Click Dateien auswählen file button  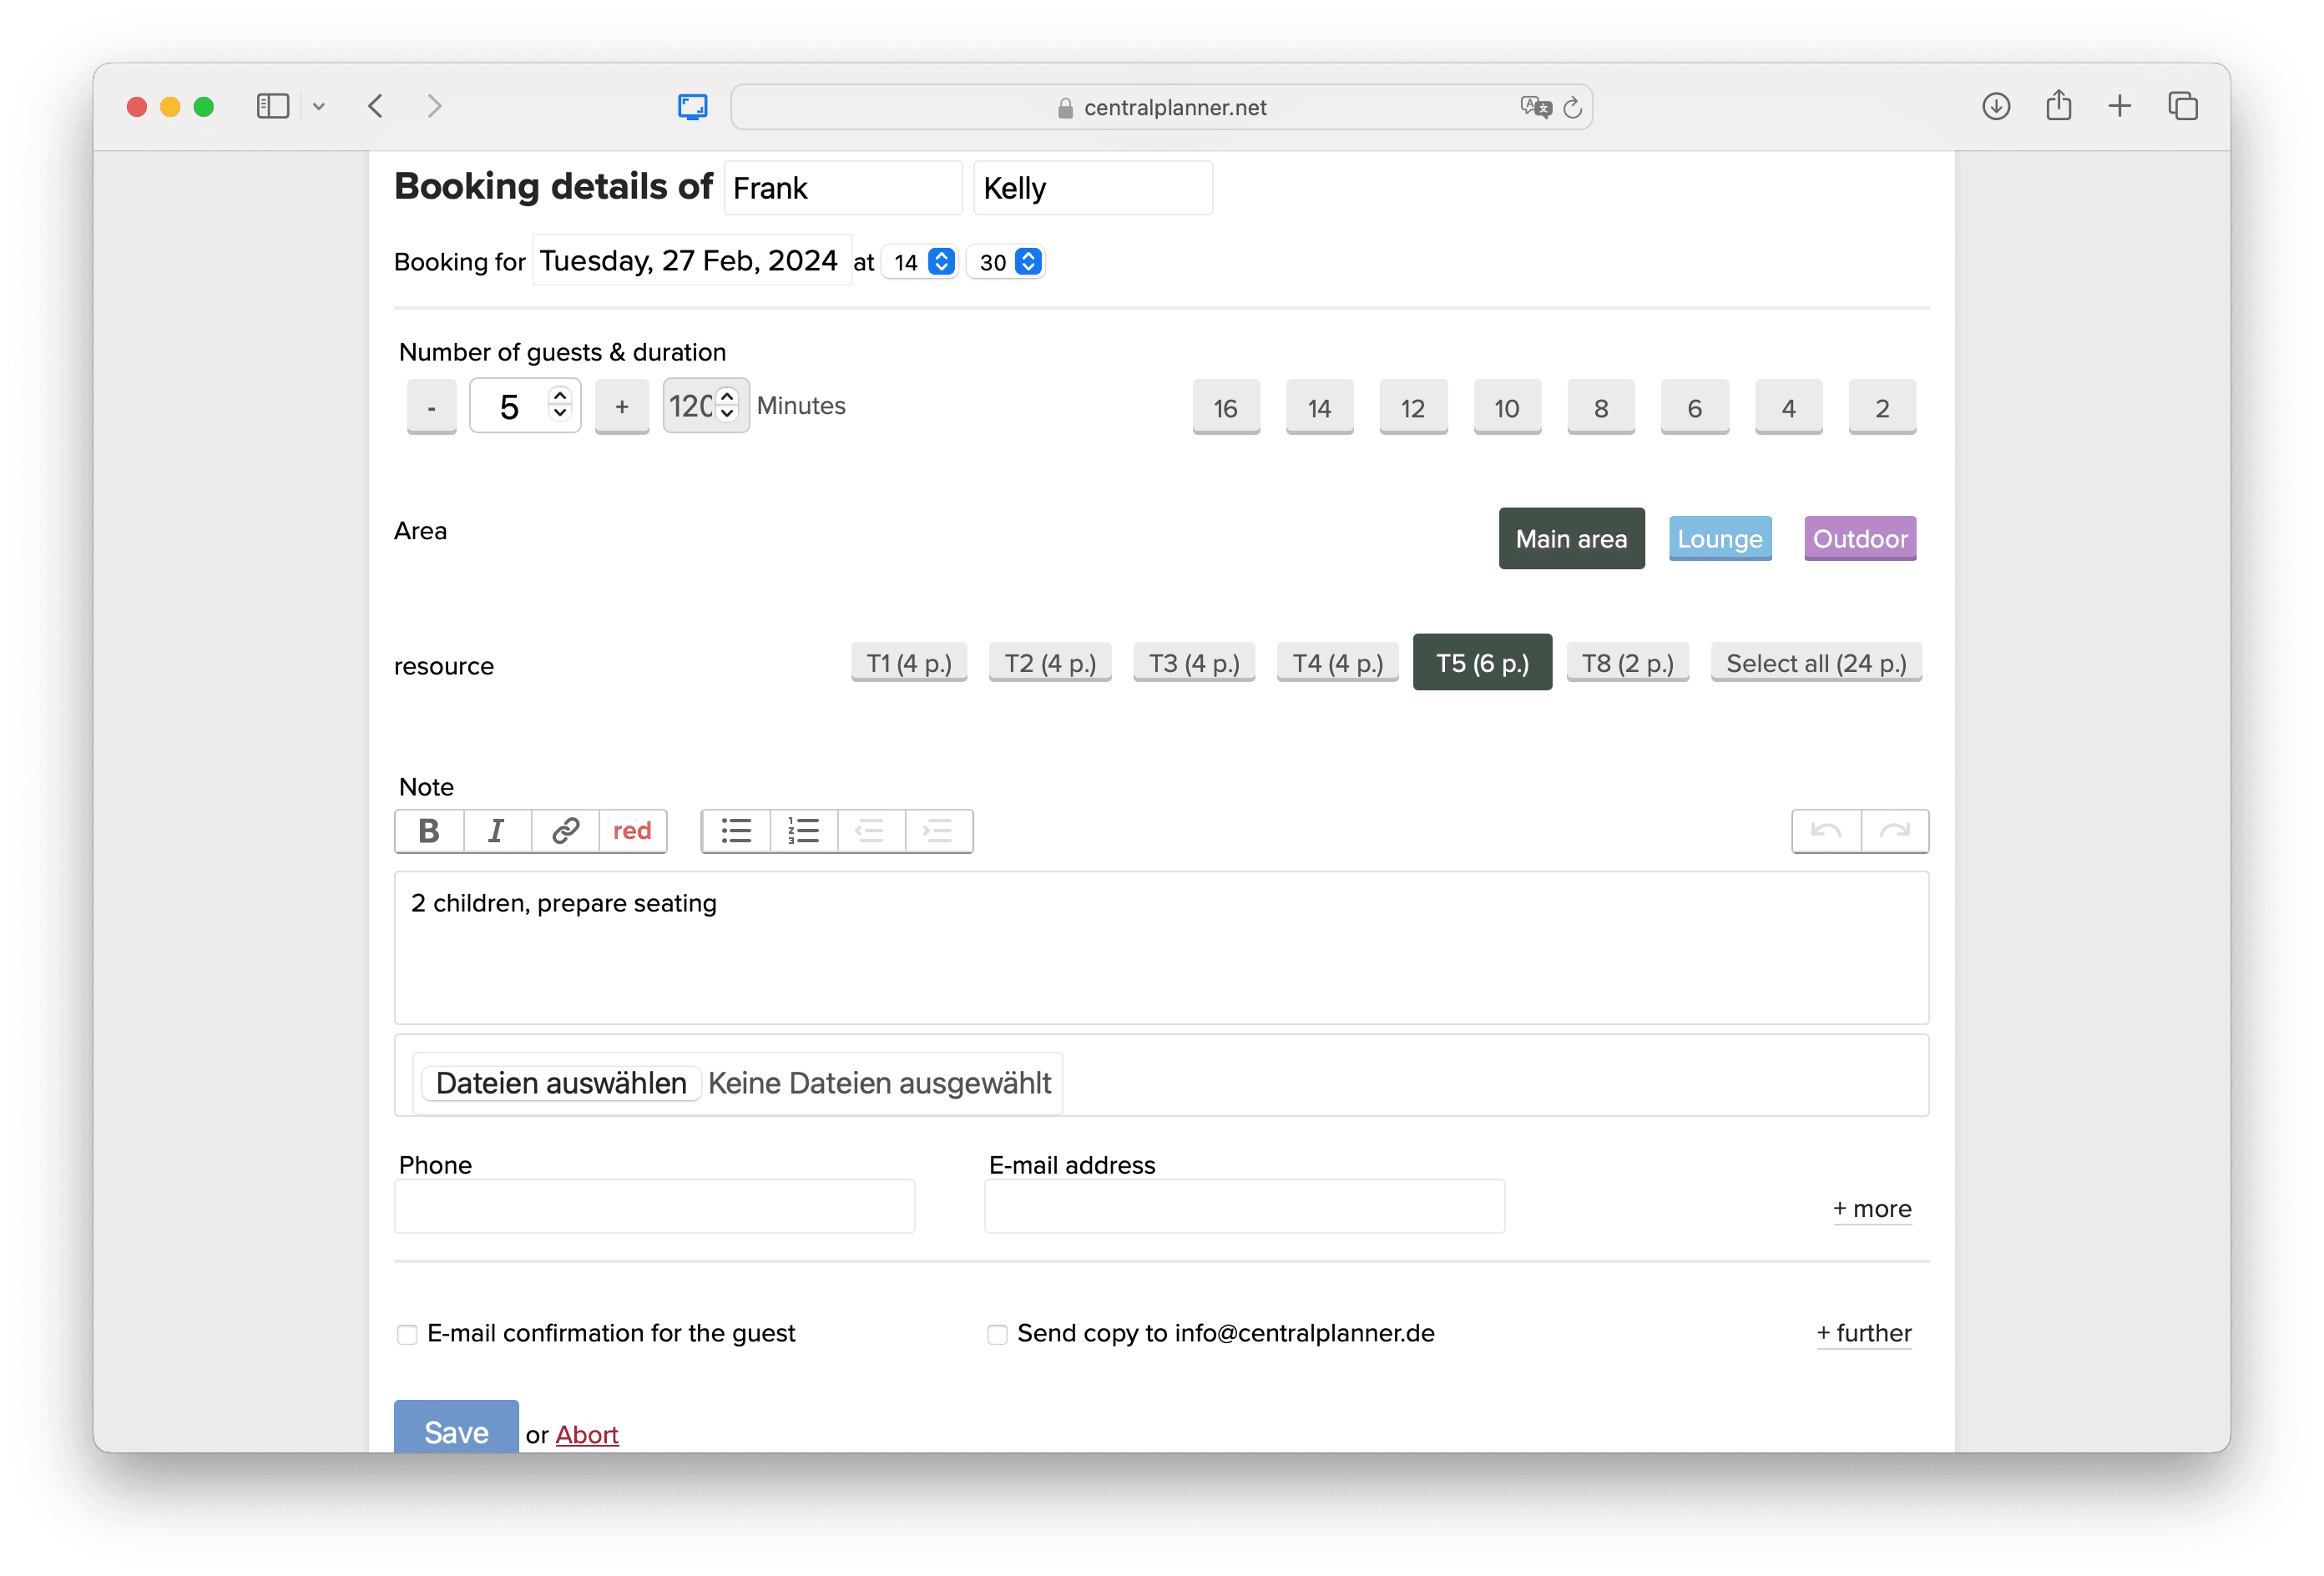pyautogui.click(x=561, y=1083)
